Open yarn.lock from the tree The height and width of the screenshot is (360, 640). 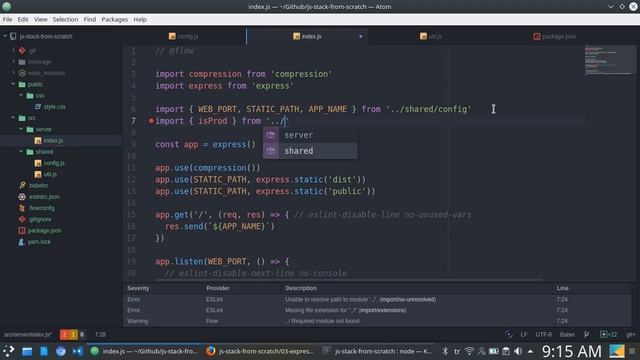pos(39,242)
